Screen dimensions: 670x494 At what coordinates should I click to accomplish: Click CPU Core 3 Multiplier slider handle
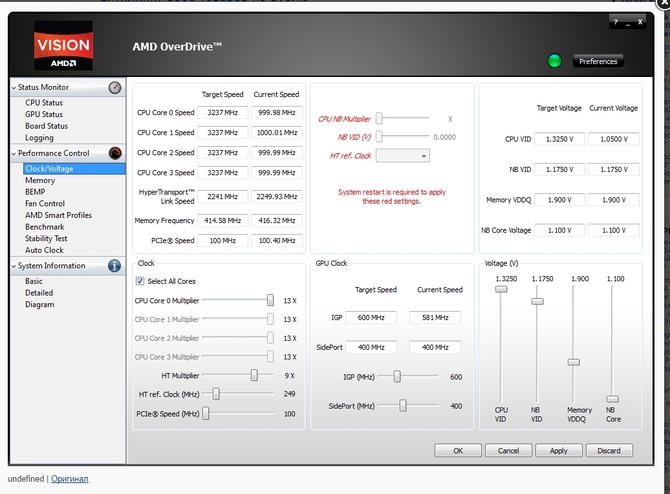270,356
